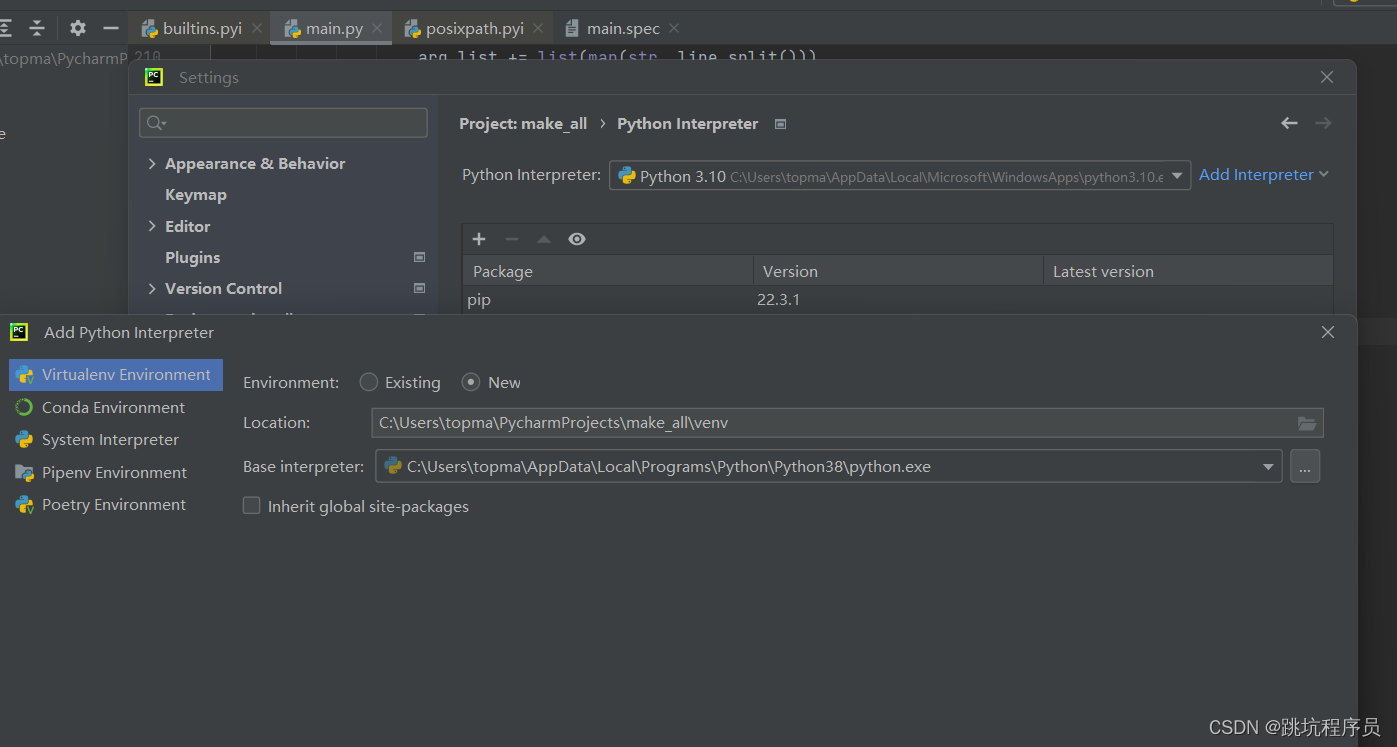Open Plugins settings page

pos(192,258)
